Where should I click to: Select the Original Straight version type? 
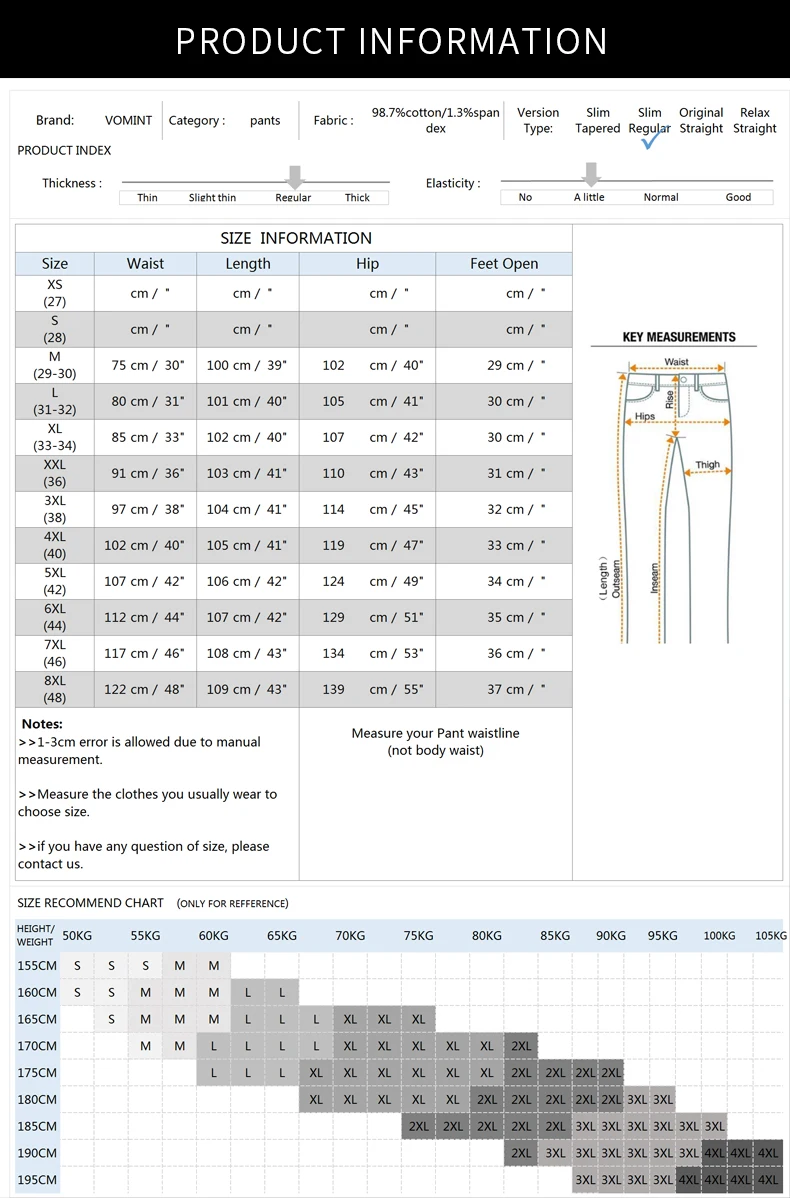coord(701,121)
